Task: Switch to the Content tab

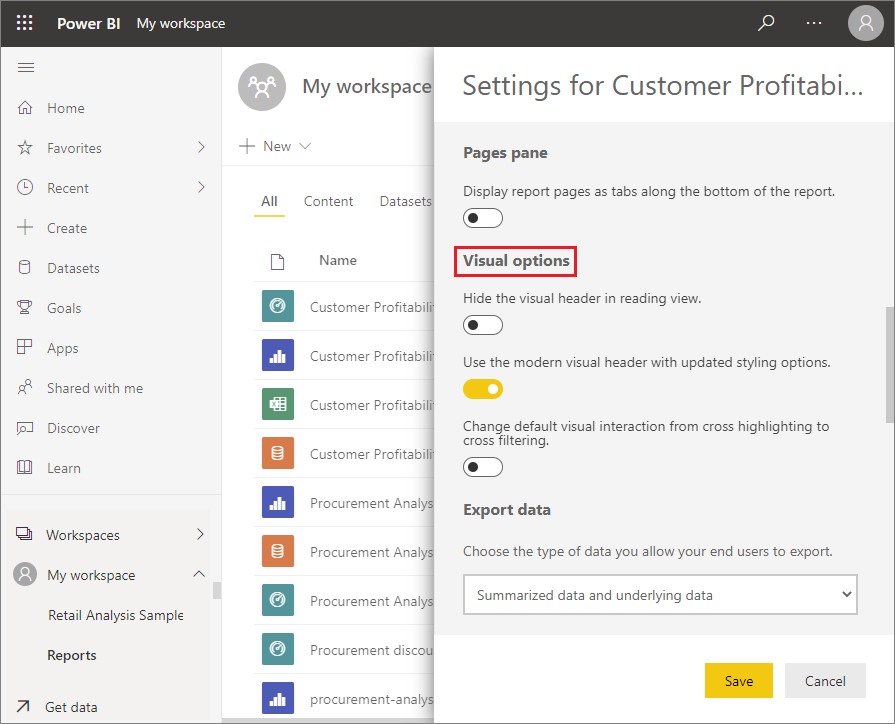Action: coord(328,202)
